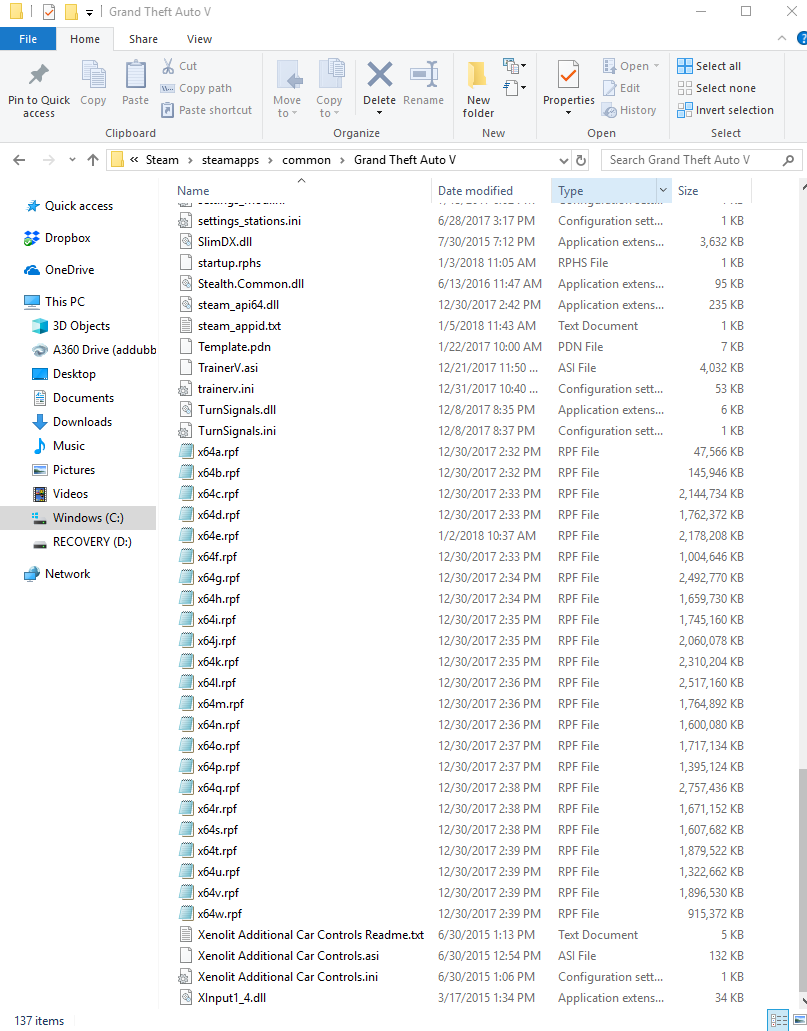
Task: Open Dropbox in navigation pane
Action: tap(57, 238)
